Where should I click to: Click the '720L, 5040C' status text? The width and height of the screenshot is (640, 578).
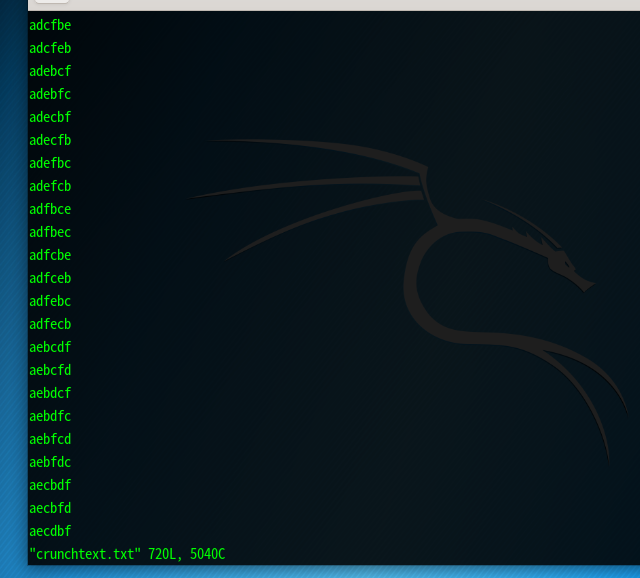[x=187, y=554]
